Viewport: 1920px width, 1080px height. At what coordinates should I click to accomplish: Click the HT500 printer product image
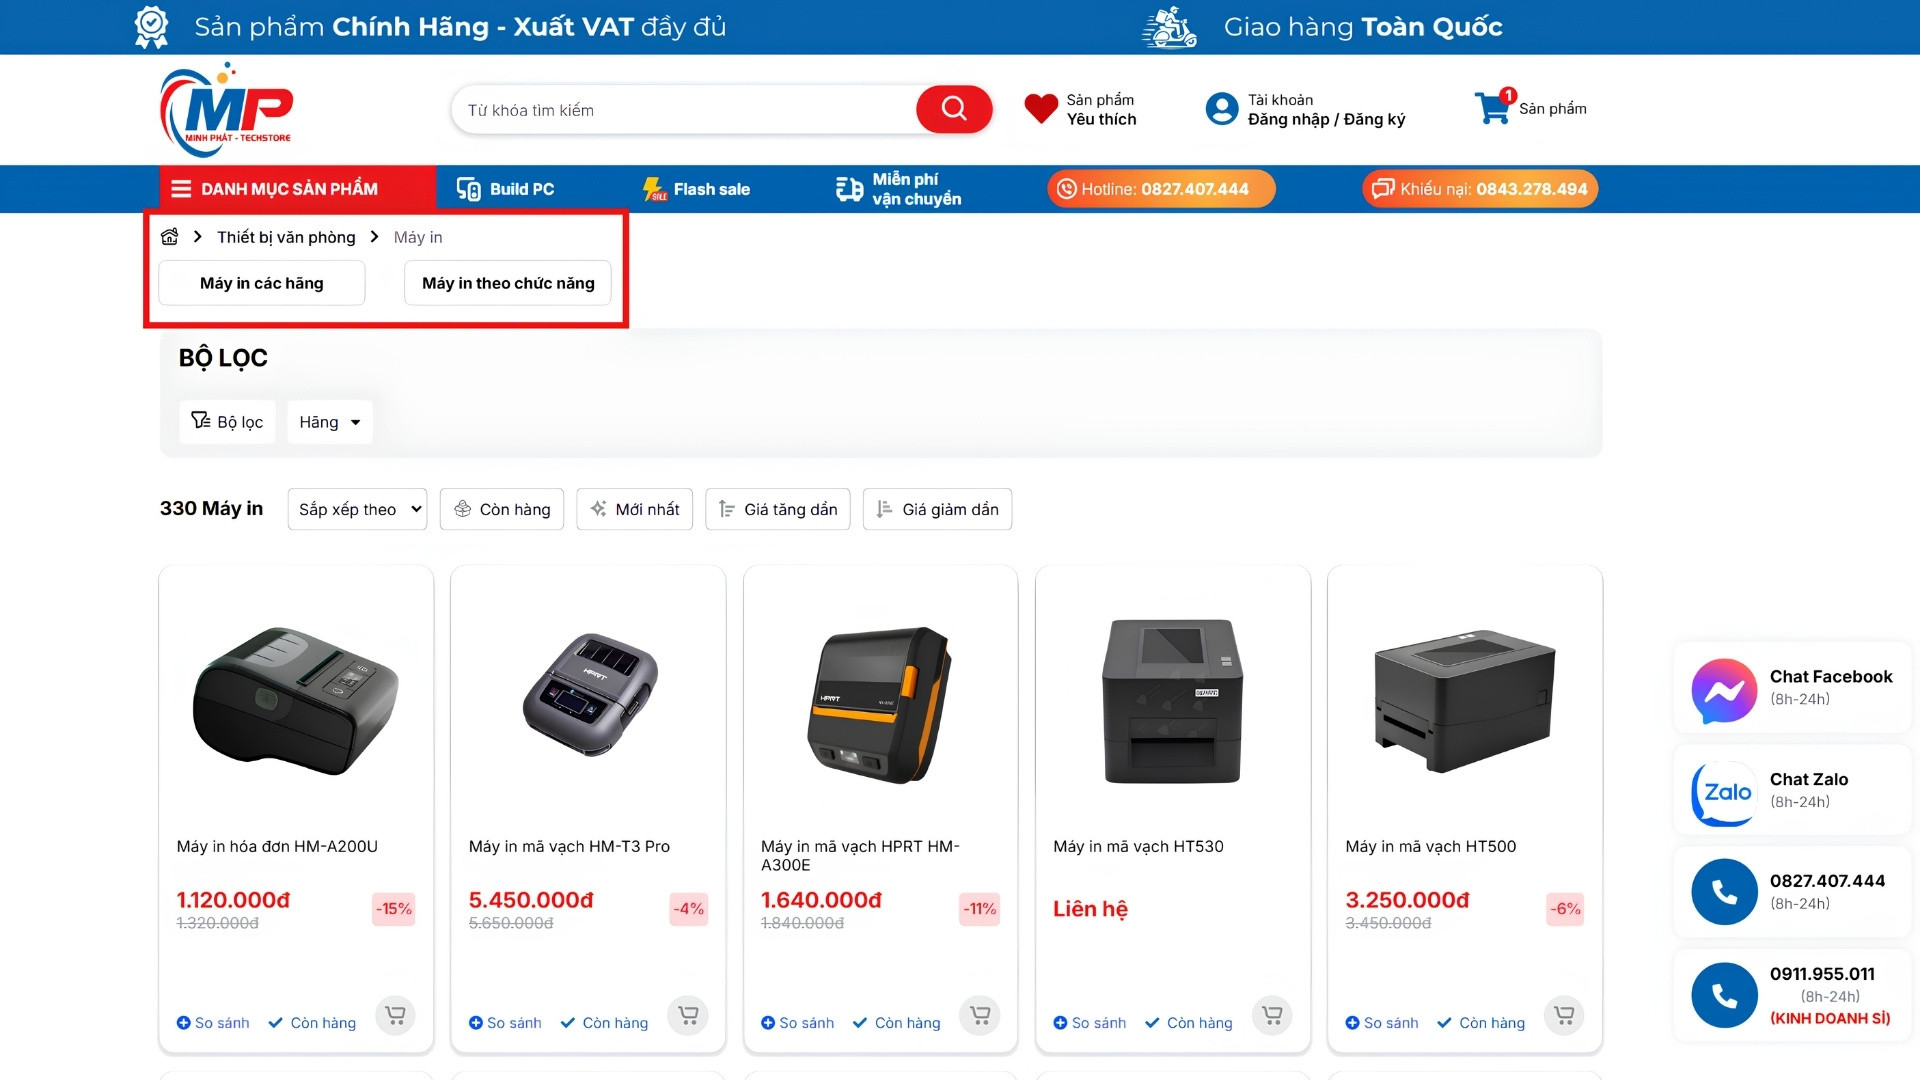point(1464,701)
